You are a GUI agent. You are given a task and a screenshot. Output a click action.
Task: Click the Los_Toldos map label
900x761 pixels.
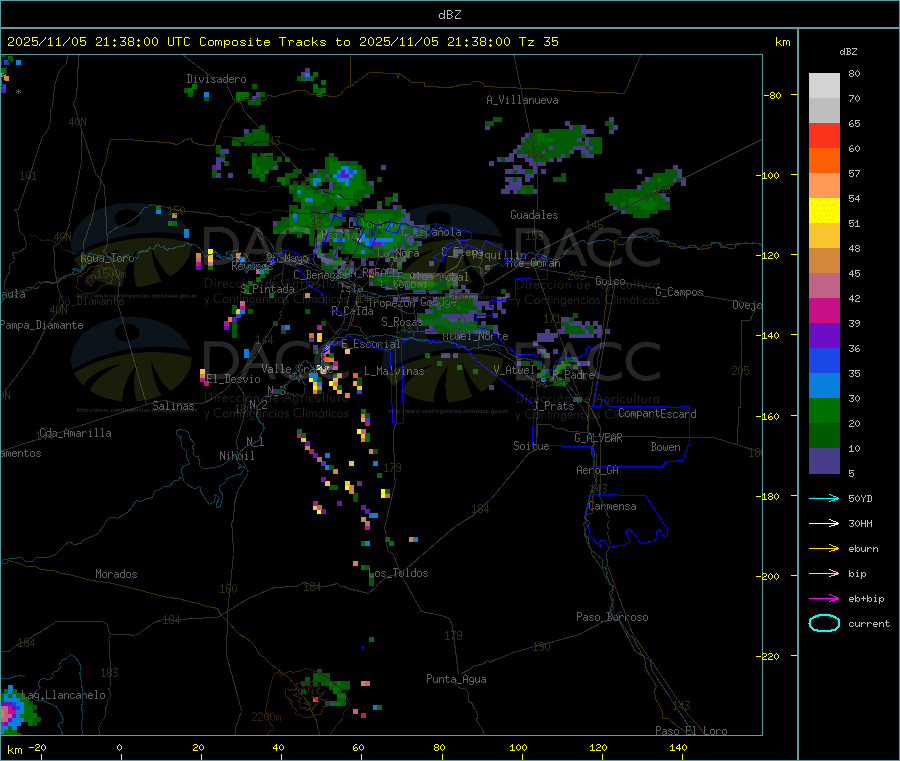[x=398, y=573]
